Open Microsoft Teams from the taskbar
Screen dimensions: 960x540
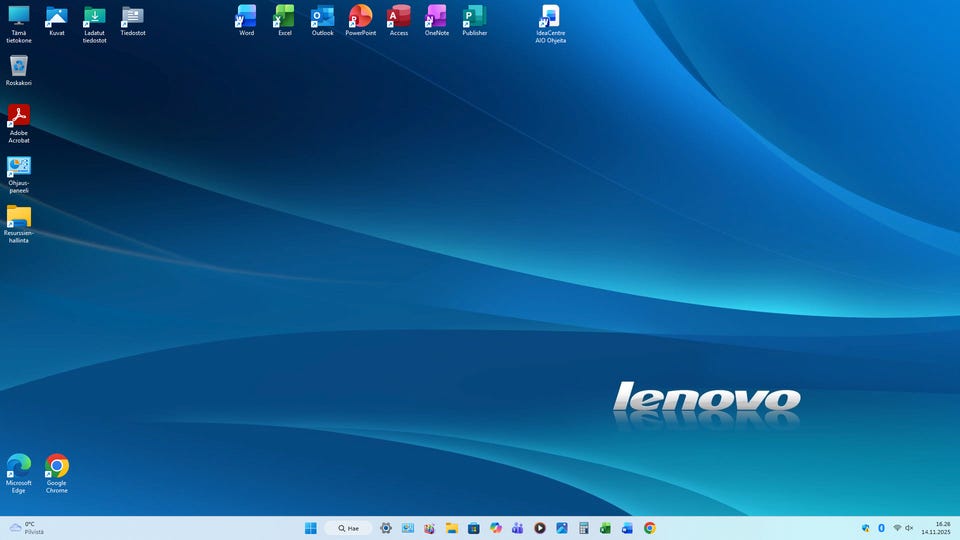click(518, 528)
